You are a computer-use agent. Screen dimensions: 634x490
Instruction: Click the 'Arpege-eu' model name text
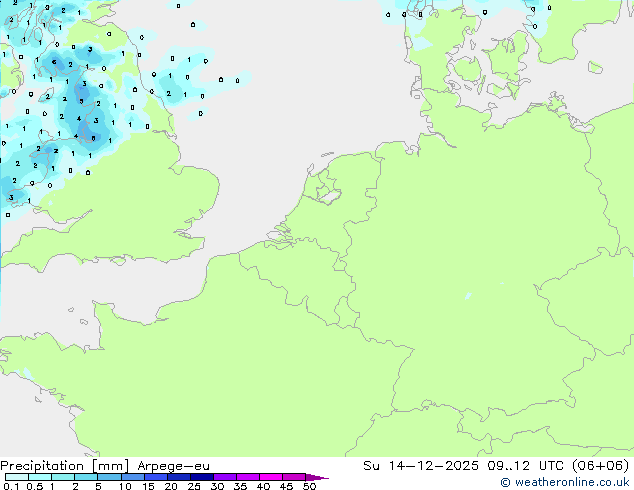point(173,466)
